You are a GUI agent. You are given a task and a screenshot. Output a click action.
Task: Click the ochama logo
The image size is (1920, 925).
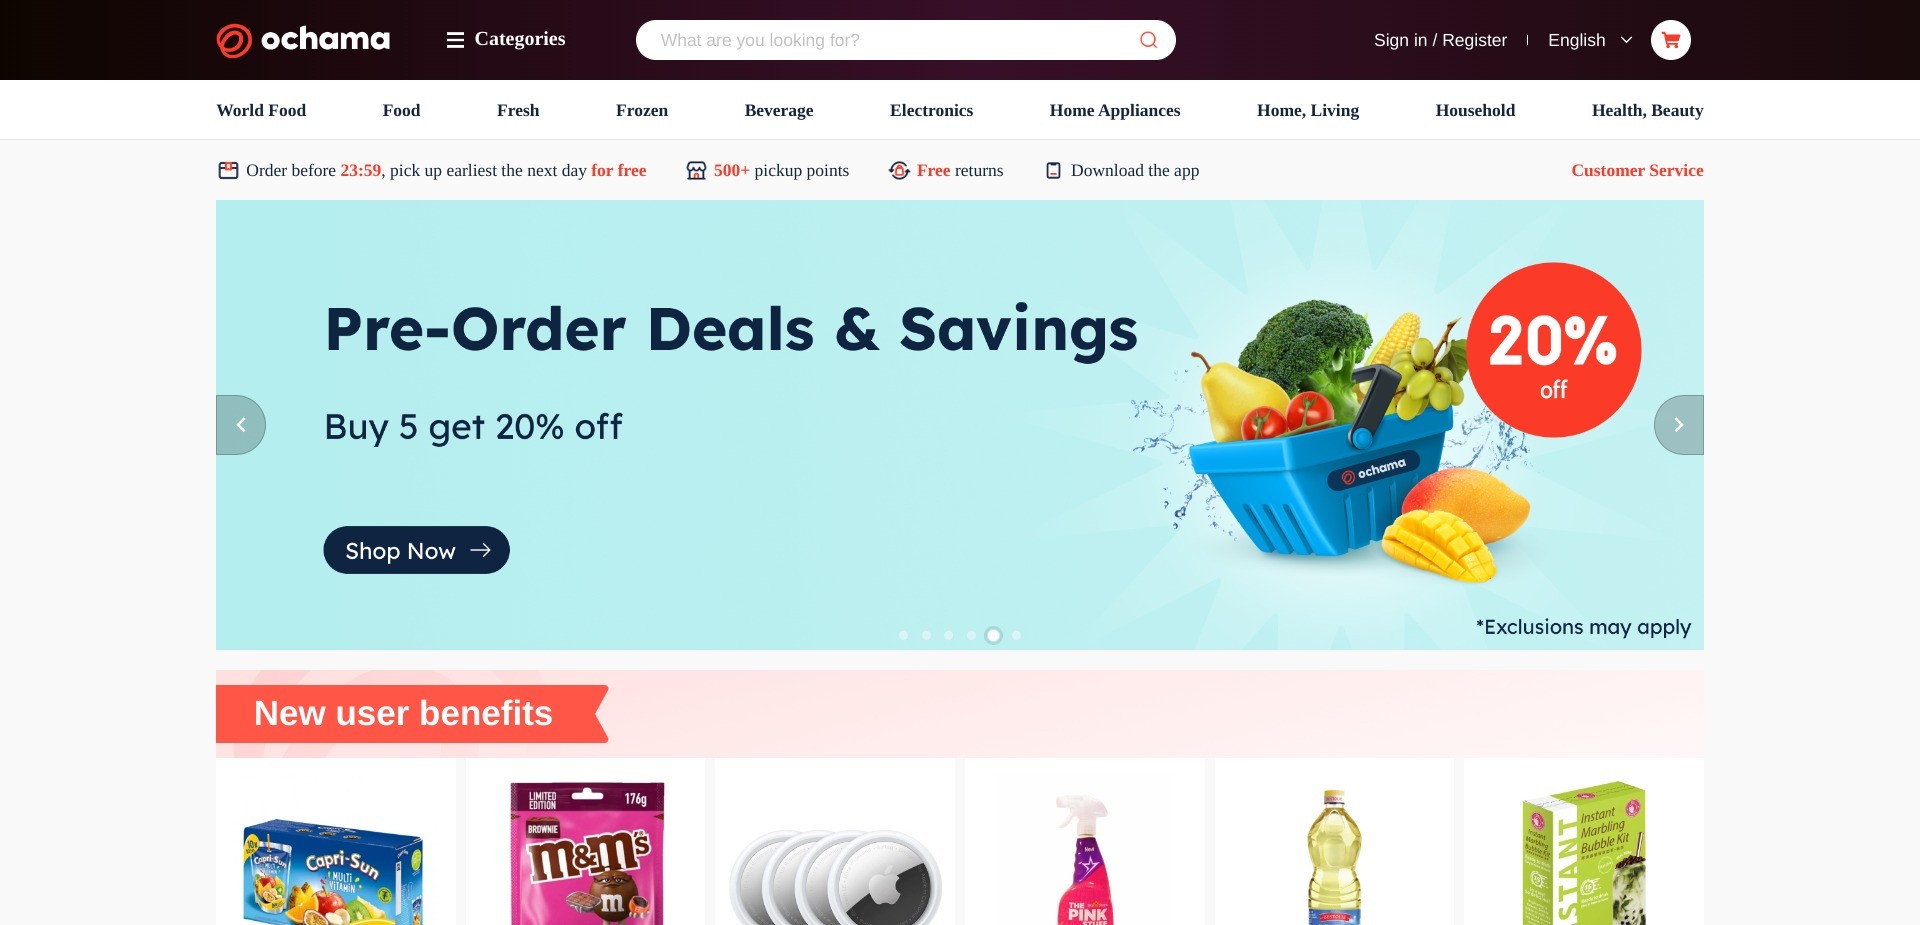click(x=303, y=40)
